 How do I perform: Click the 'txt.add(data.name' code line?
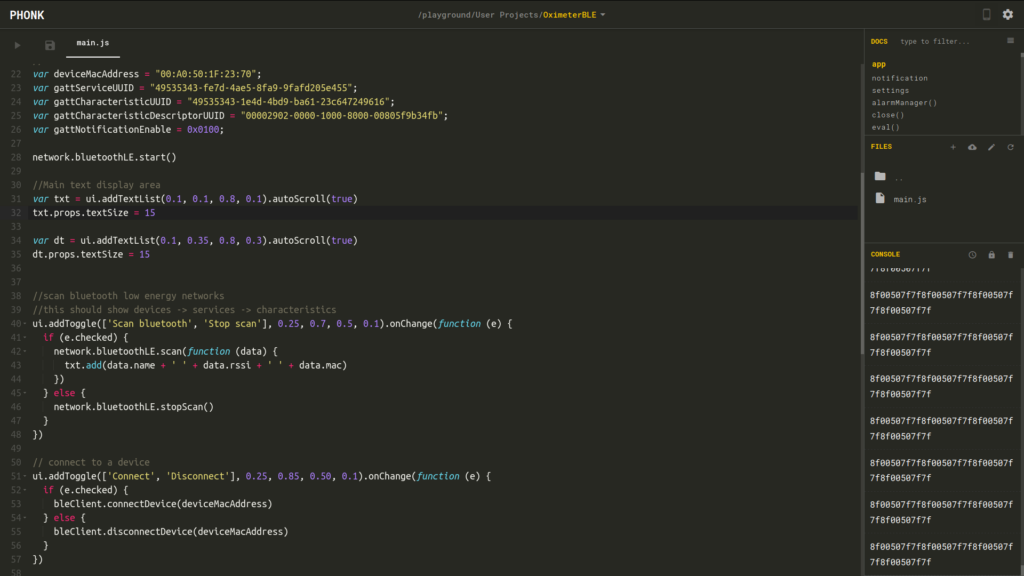click(206, 366)
